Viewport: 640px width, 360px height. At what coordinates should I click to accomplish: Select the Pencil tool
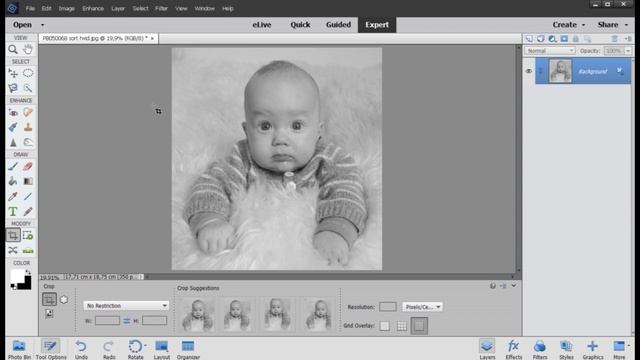[28, 211]
